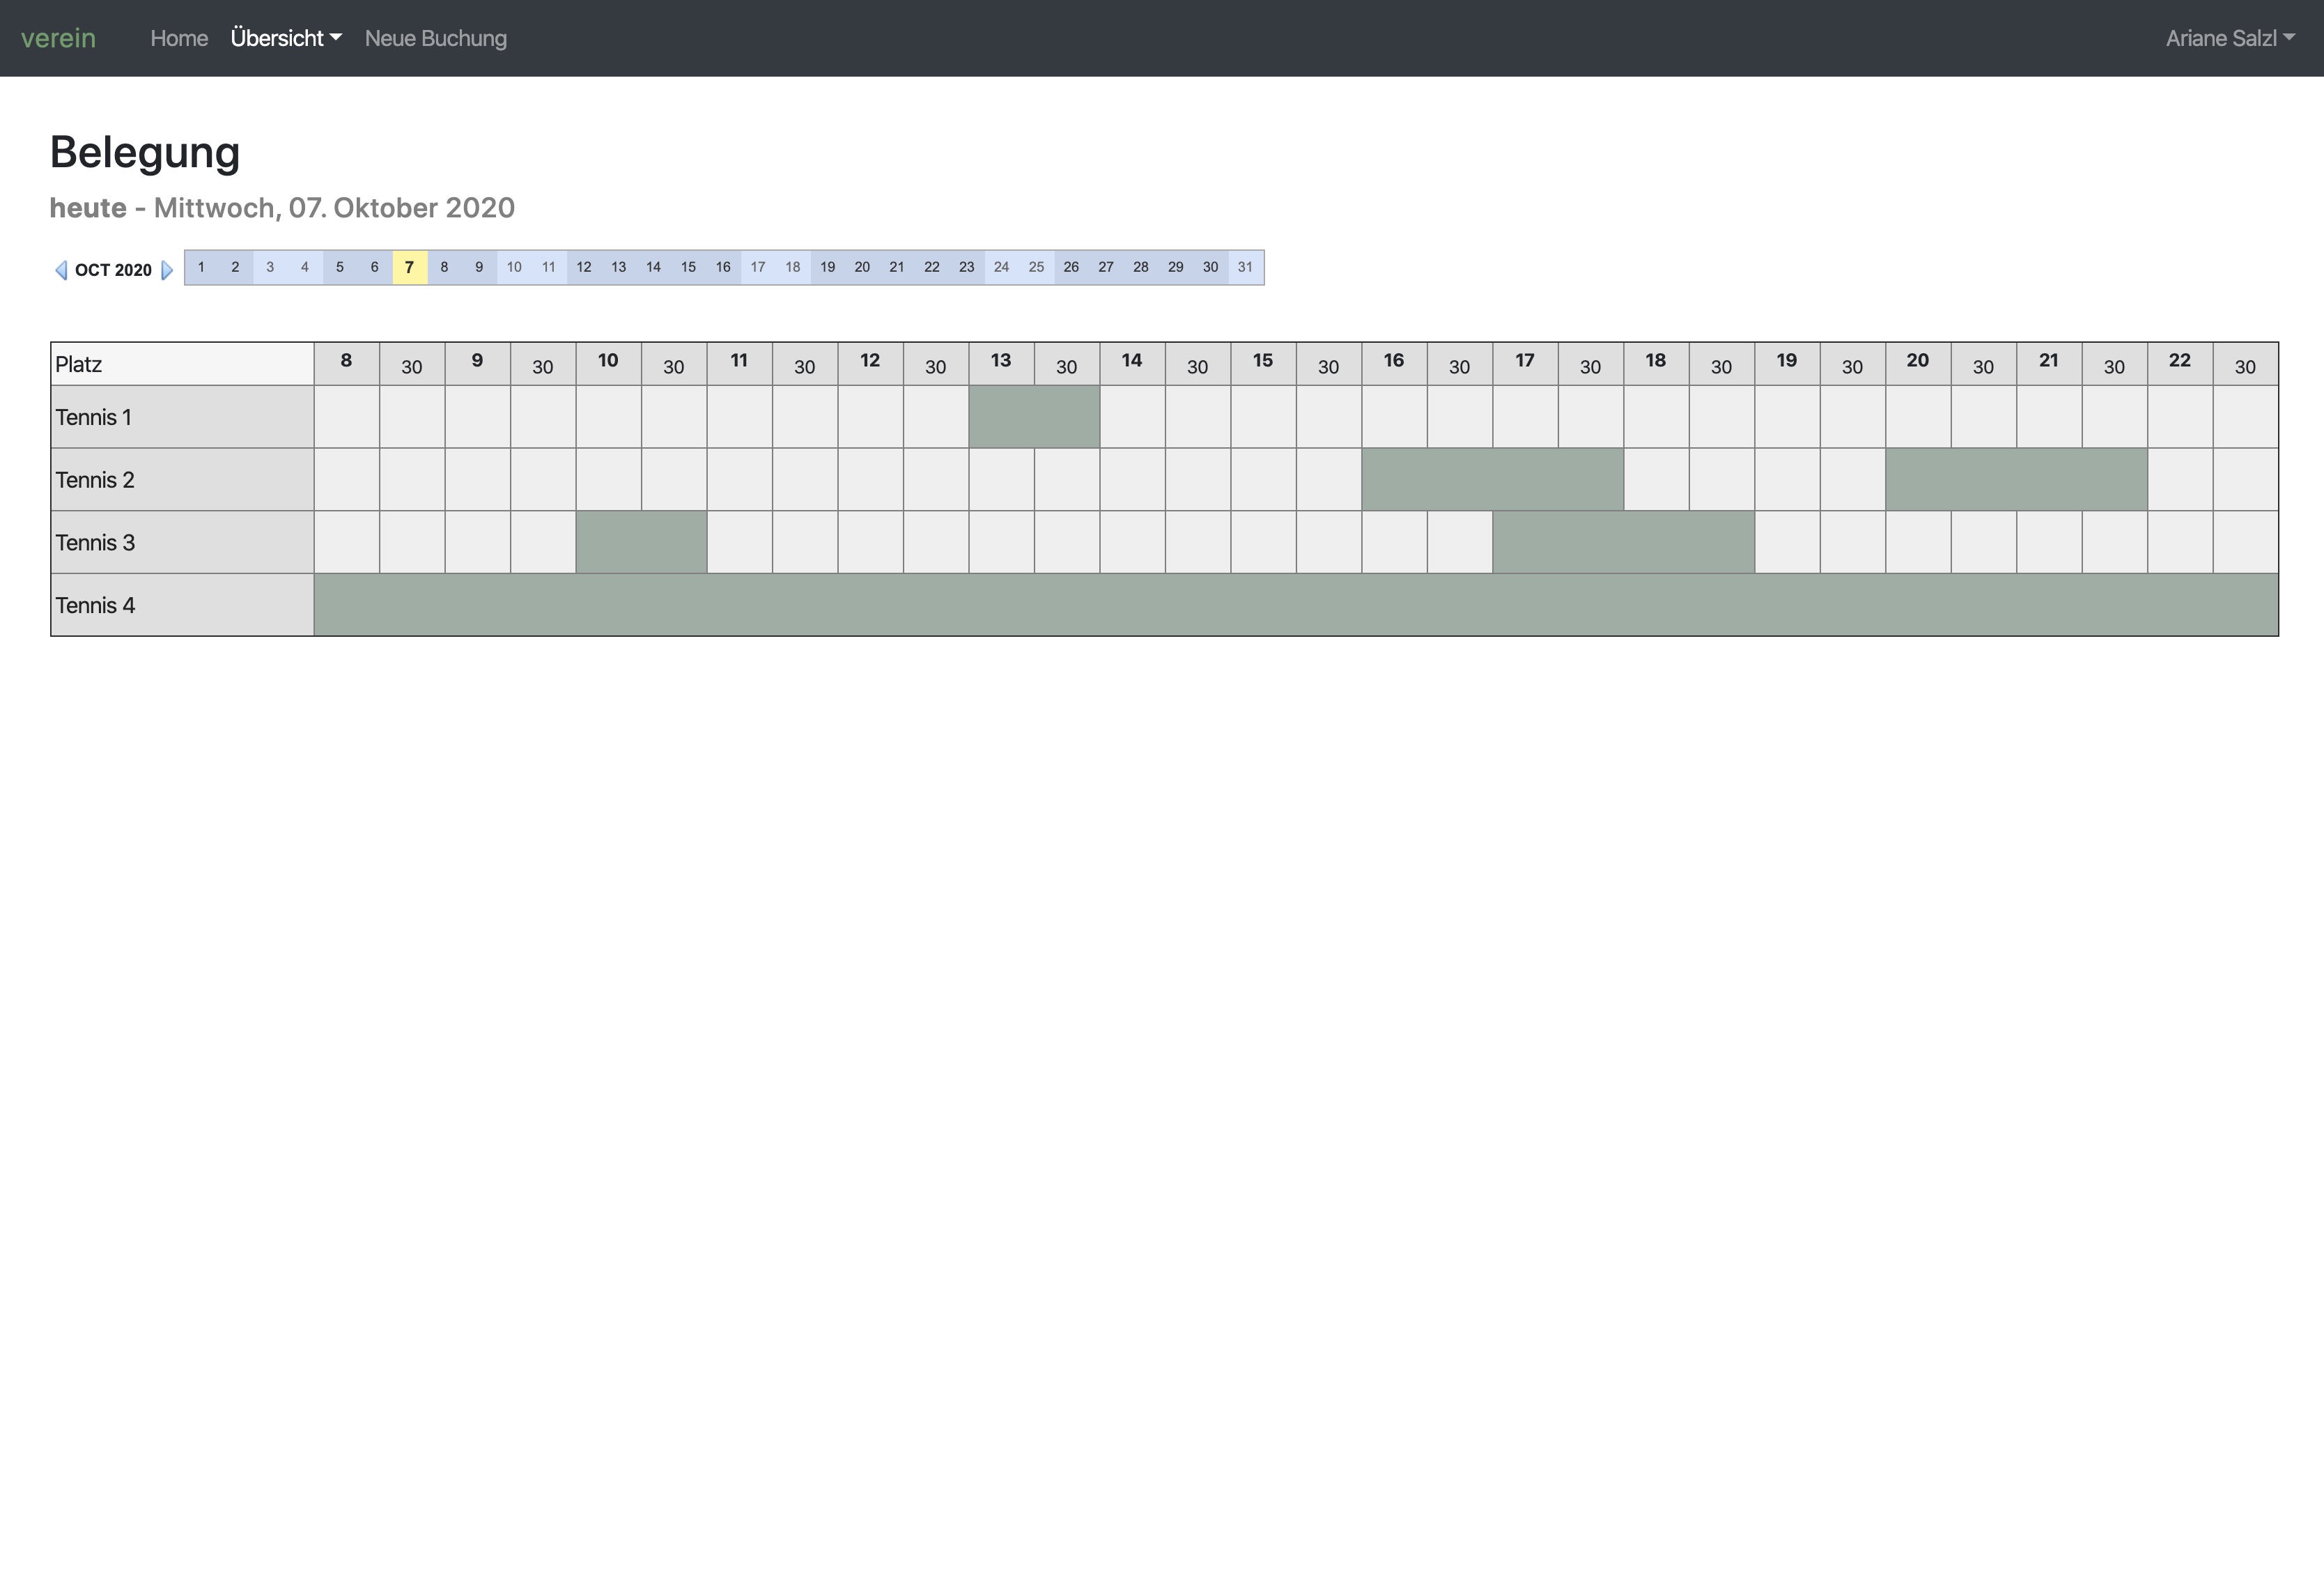Click the 17 hour column header
The width and height of the screenshot is (2324, 1576).
click(x=1525, y=364)
